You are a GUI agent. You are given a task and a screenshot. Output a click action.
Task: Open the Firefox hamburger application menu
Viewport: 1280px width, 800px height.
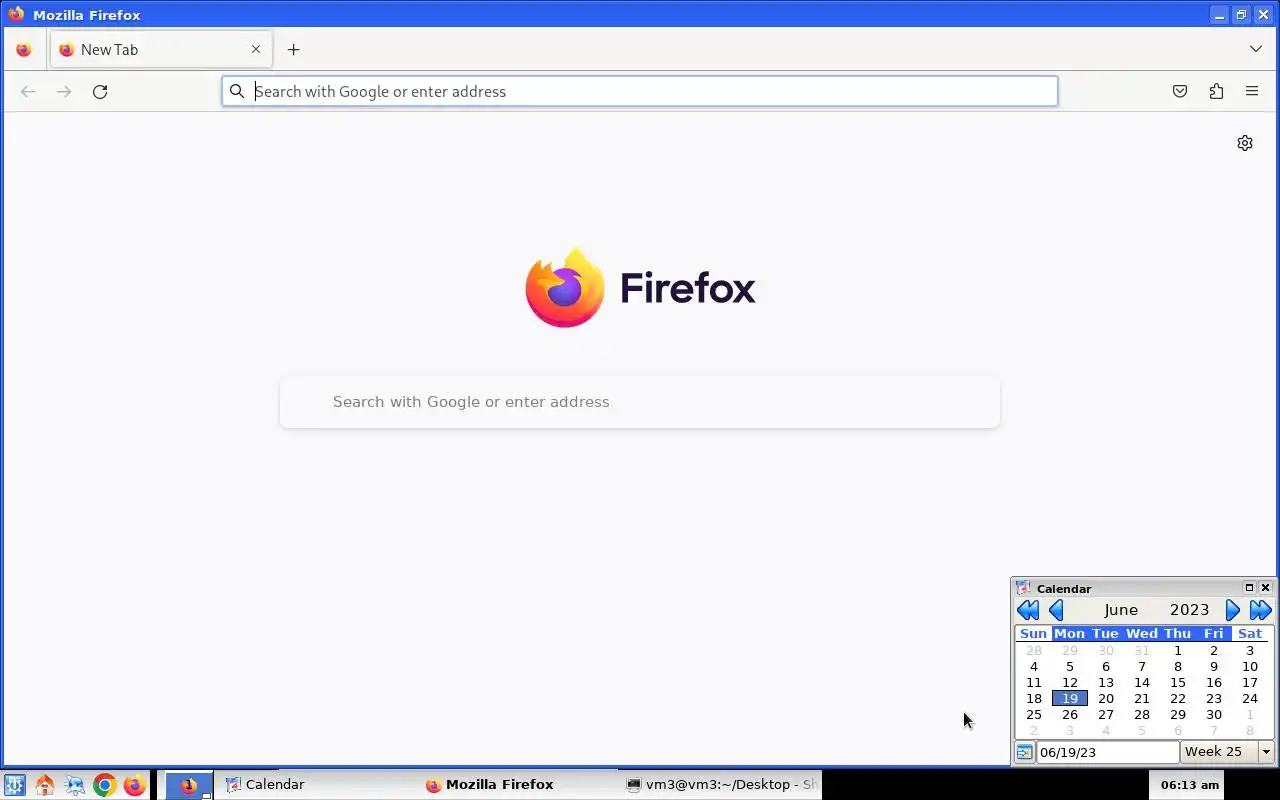pos(1252,91)
